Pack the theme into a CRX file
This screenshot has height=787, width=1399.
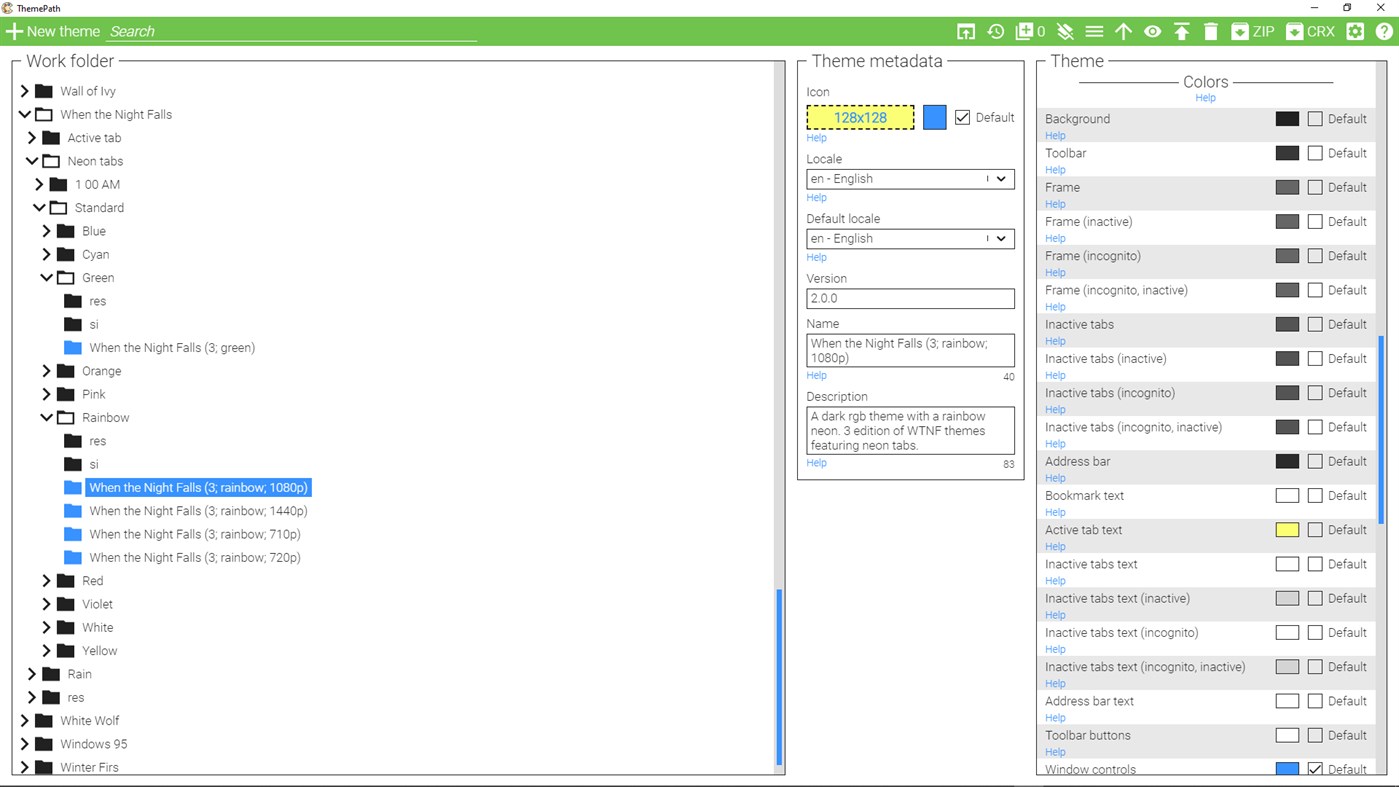[1310, 31]
